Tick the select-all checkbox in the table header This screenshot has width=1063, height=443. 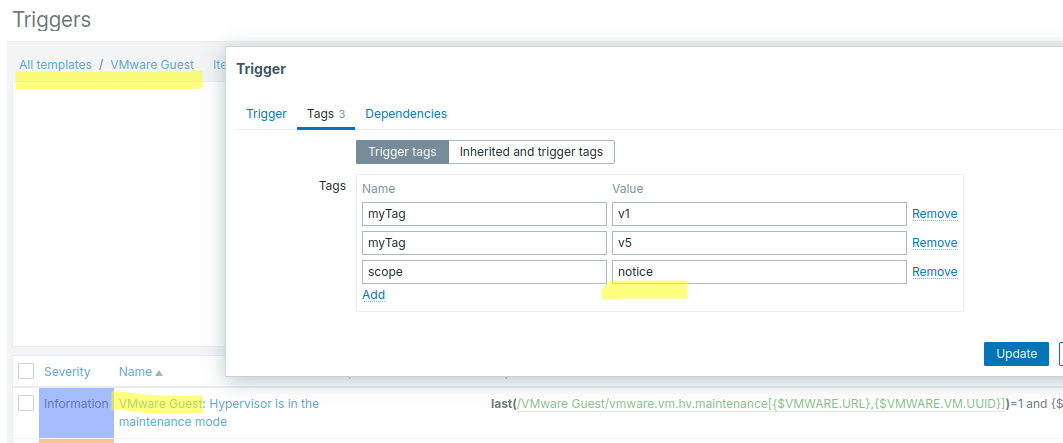tap(26, 372)
